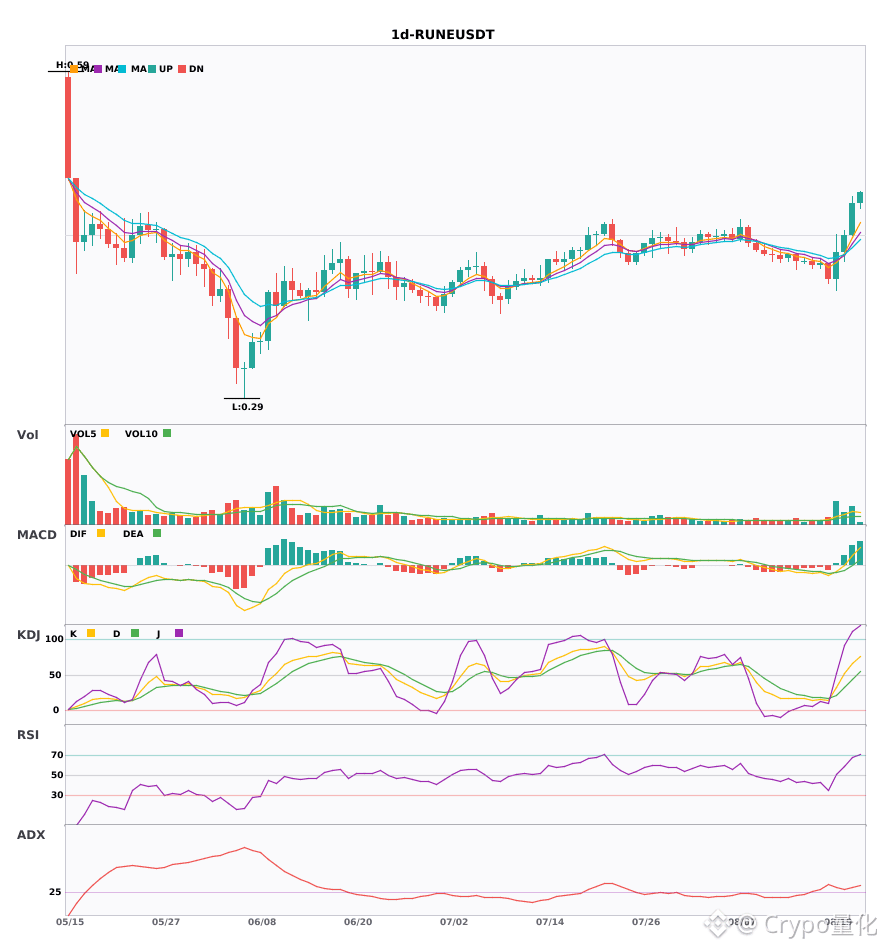The image size is (885, 950).
Task: Select the VOL10 legend text
Action: 141,434
